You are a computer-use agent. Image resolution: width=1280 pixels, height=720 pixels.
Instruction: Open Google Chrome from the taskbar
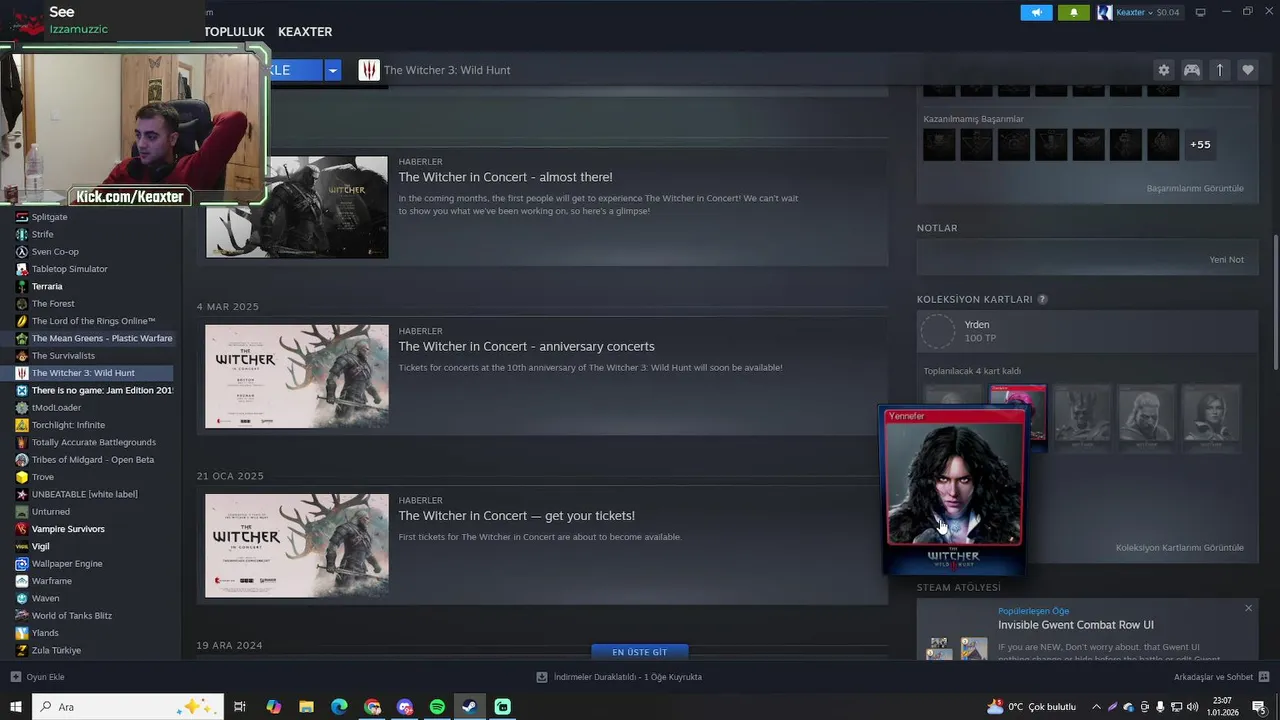pos(372,707)
